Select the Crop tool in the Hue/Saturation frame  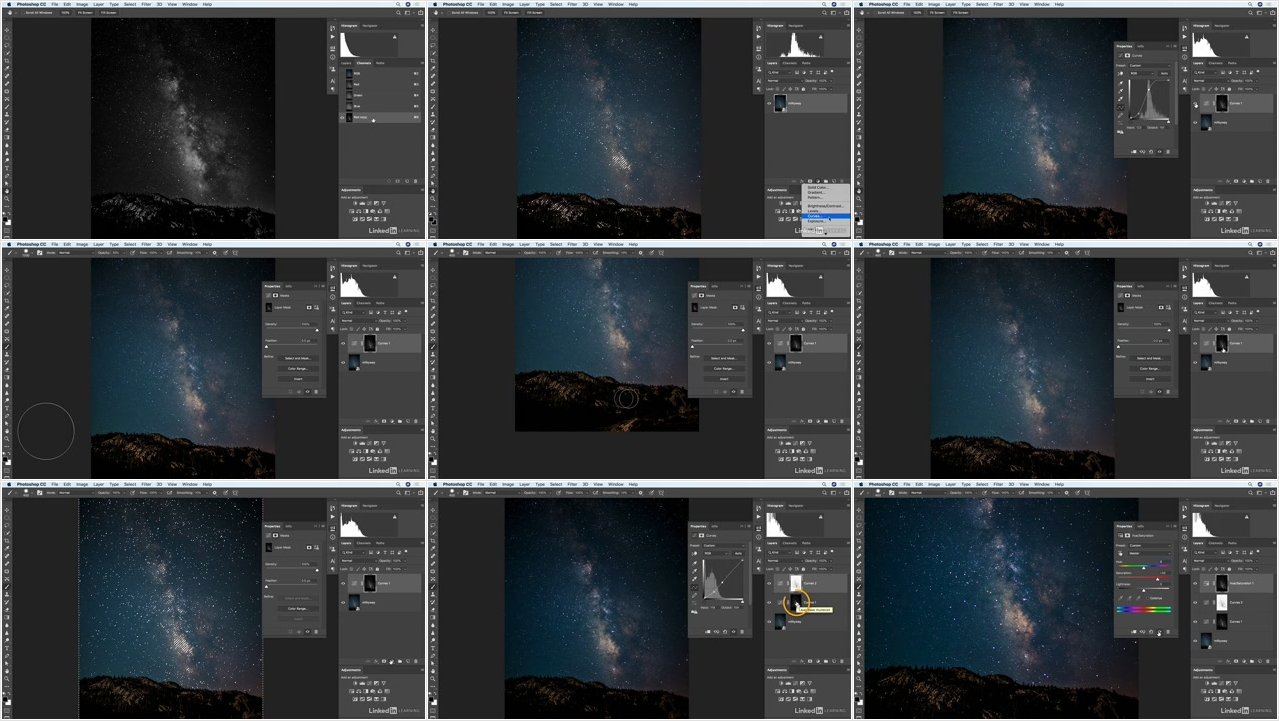coord(860,541)
